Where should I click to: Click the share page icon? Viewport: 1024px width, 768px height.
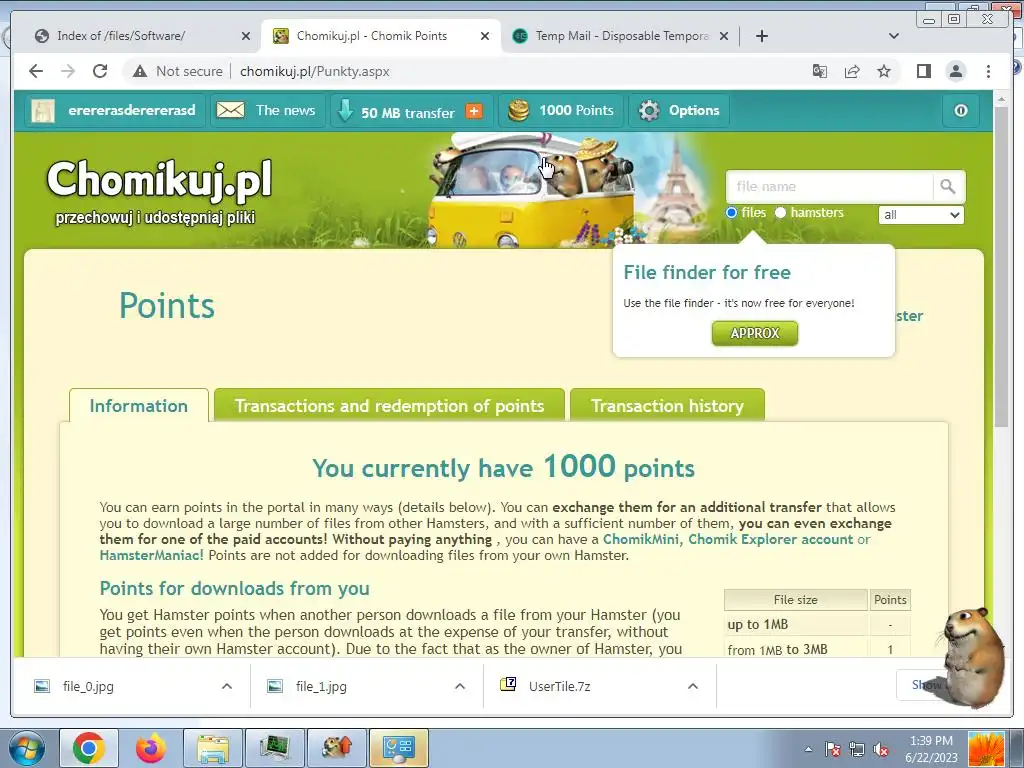852,71
